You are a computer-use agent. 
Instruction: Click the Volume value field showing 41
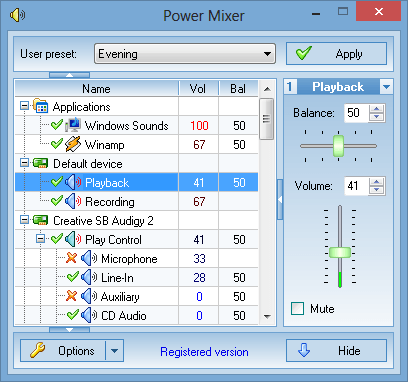[356, 186]
